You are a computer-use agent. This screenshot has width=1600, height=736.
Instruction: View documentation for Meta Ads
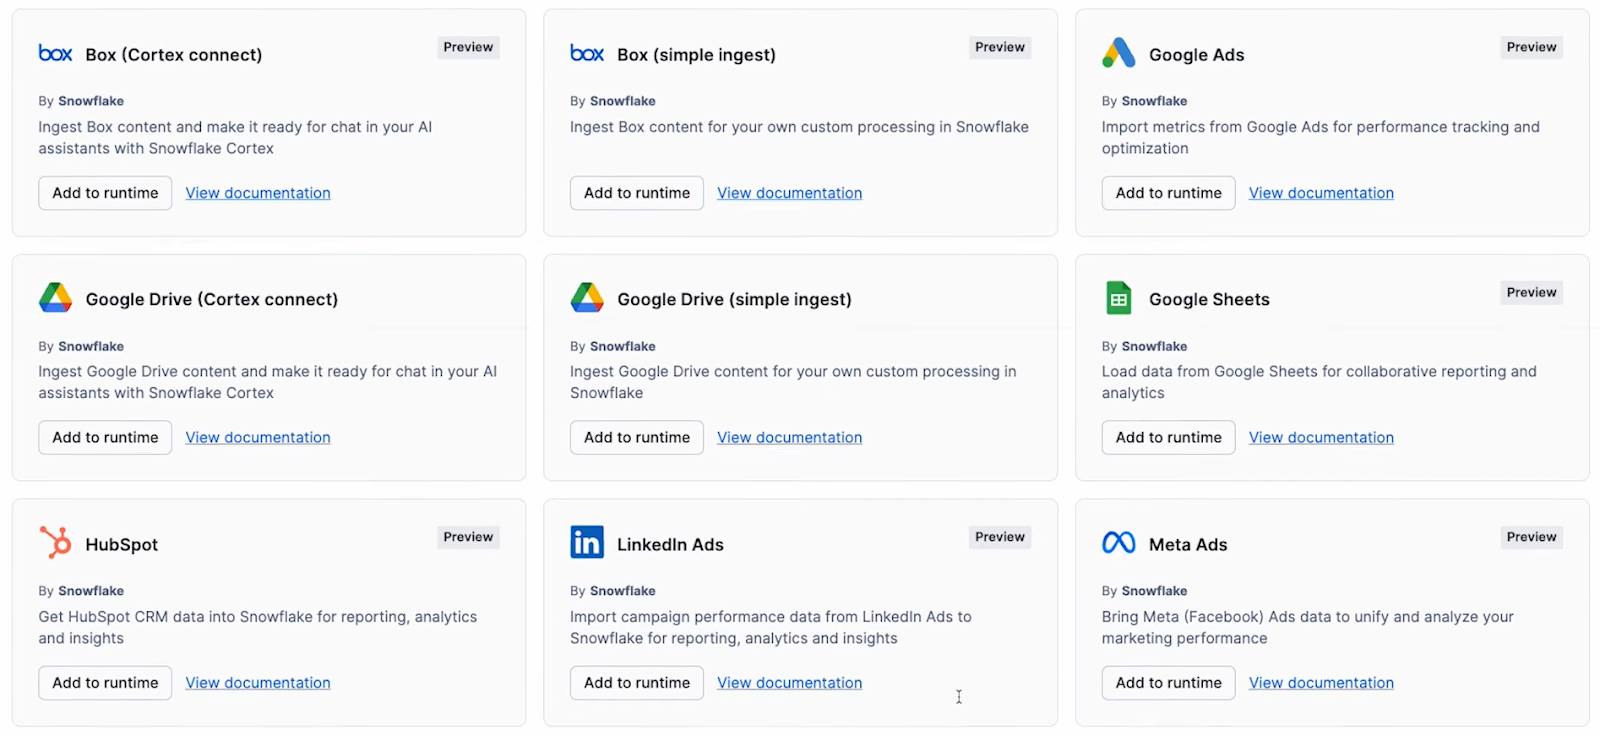[1321, 683]
